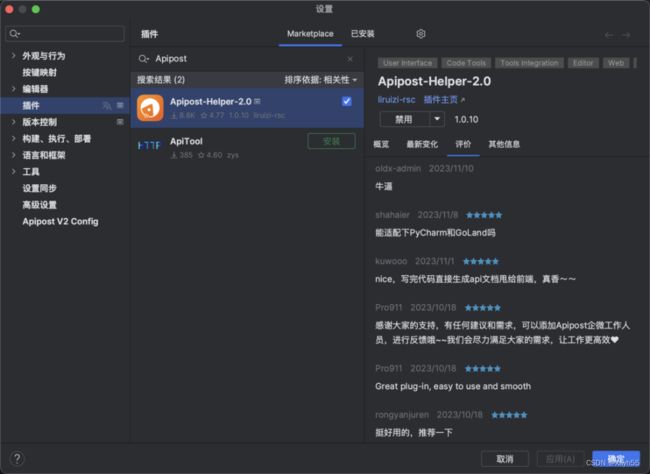Click the Code Tools tag
The image size is (650, 474).
point(466,63)
